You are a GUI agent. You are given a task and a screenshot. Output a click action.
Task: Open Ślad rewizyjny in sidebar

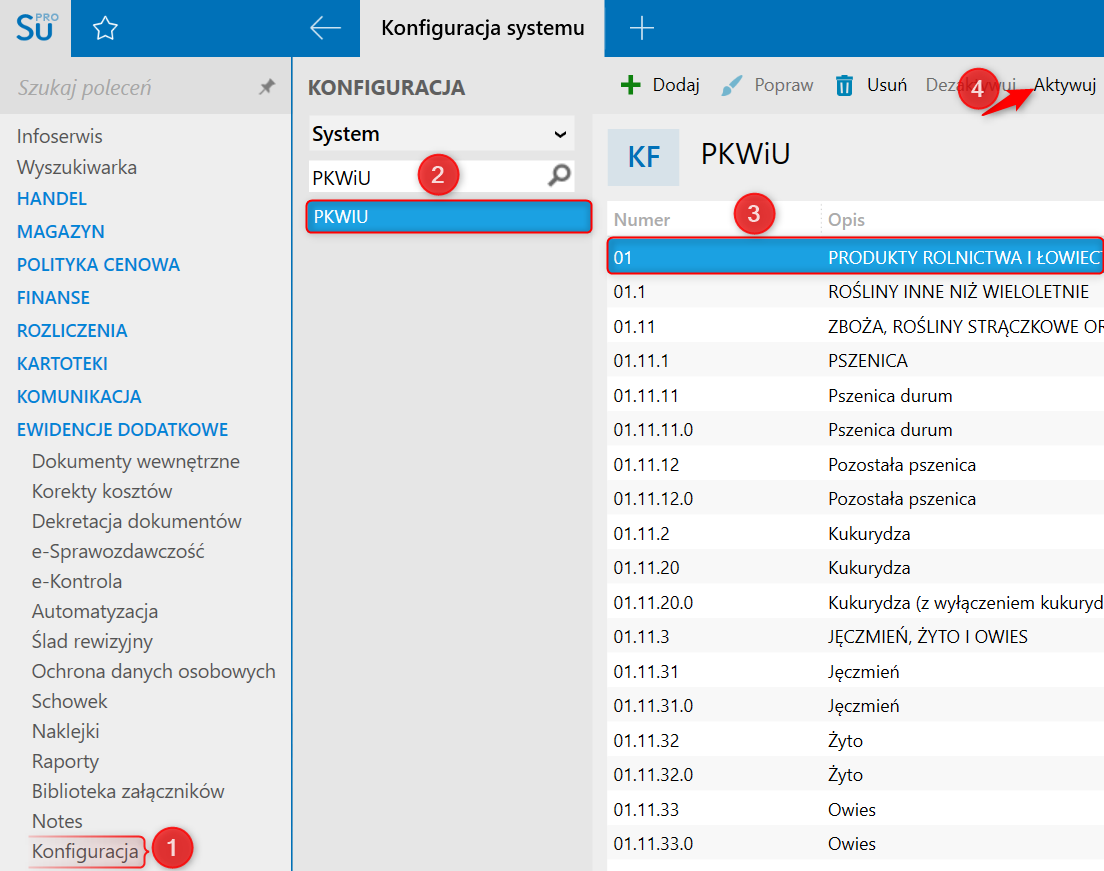(92, 641)
